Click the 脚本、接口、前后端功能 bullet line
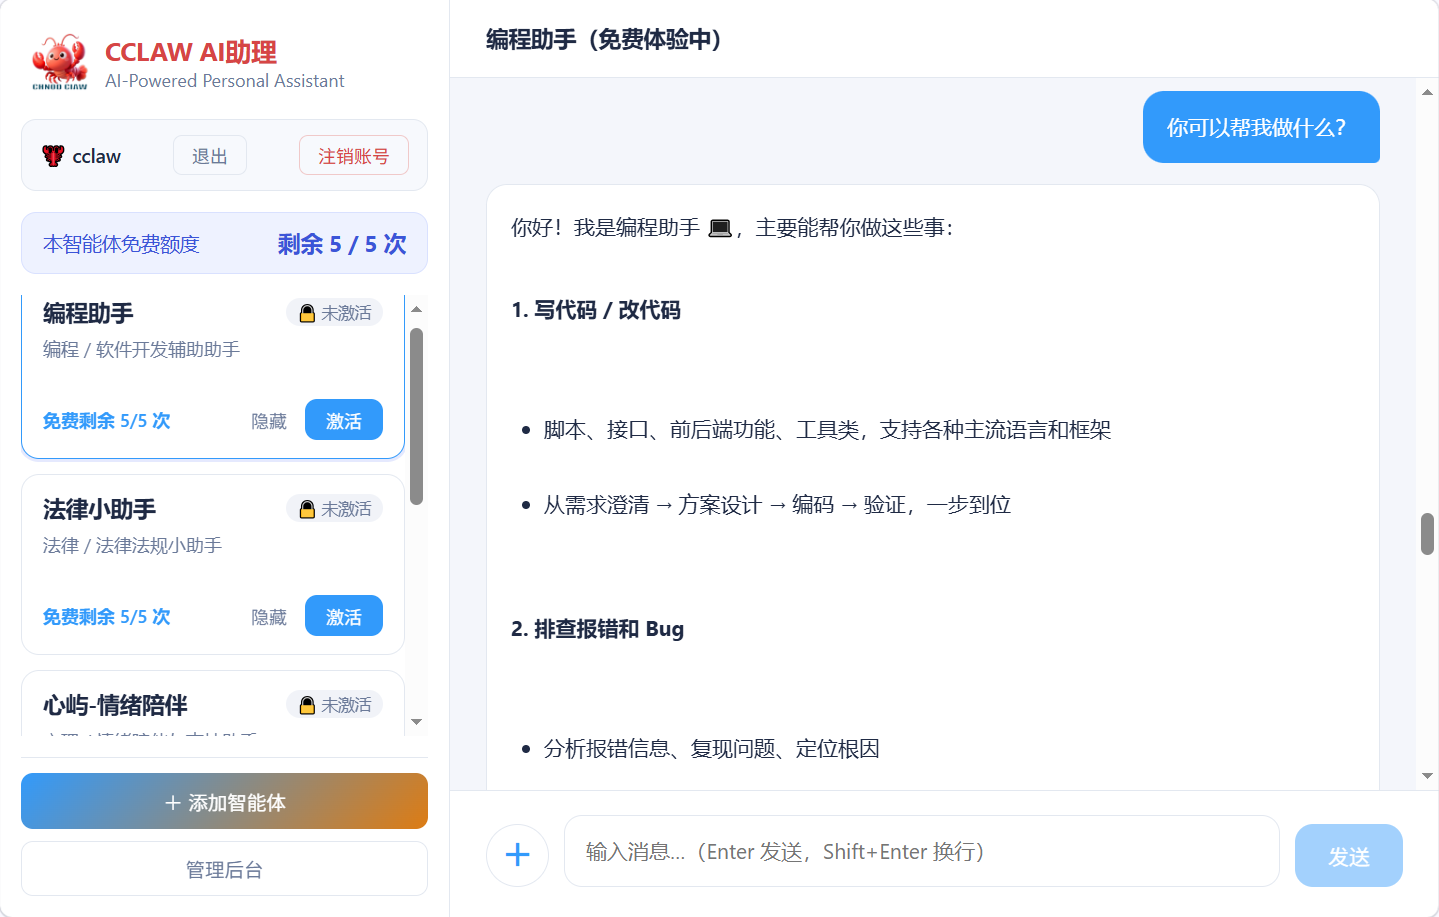 click(827, 430)
